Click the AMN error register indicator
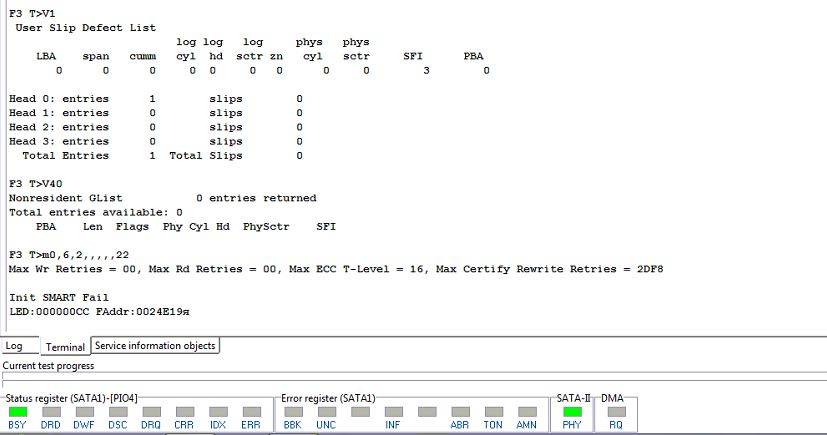The width and height of the screenshot is (827, 435). (527, 412)
